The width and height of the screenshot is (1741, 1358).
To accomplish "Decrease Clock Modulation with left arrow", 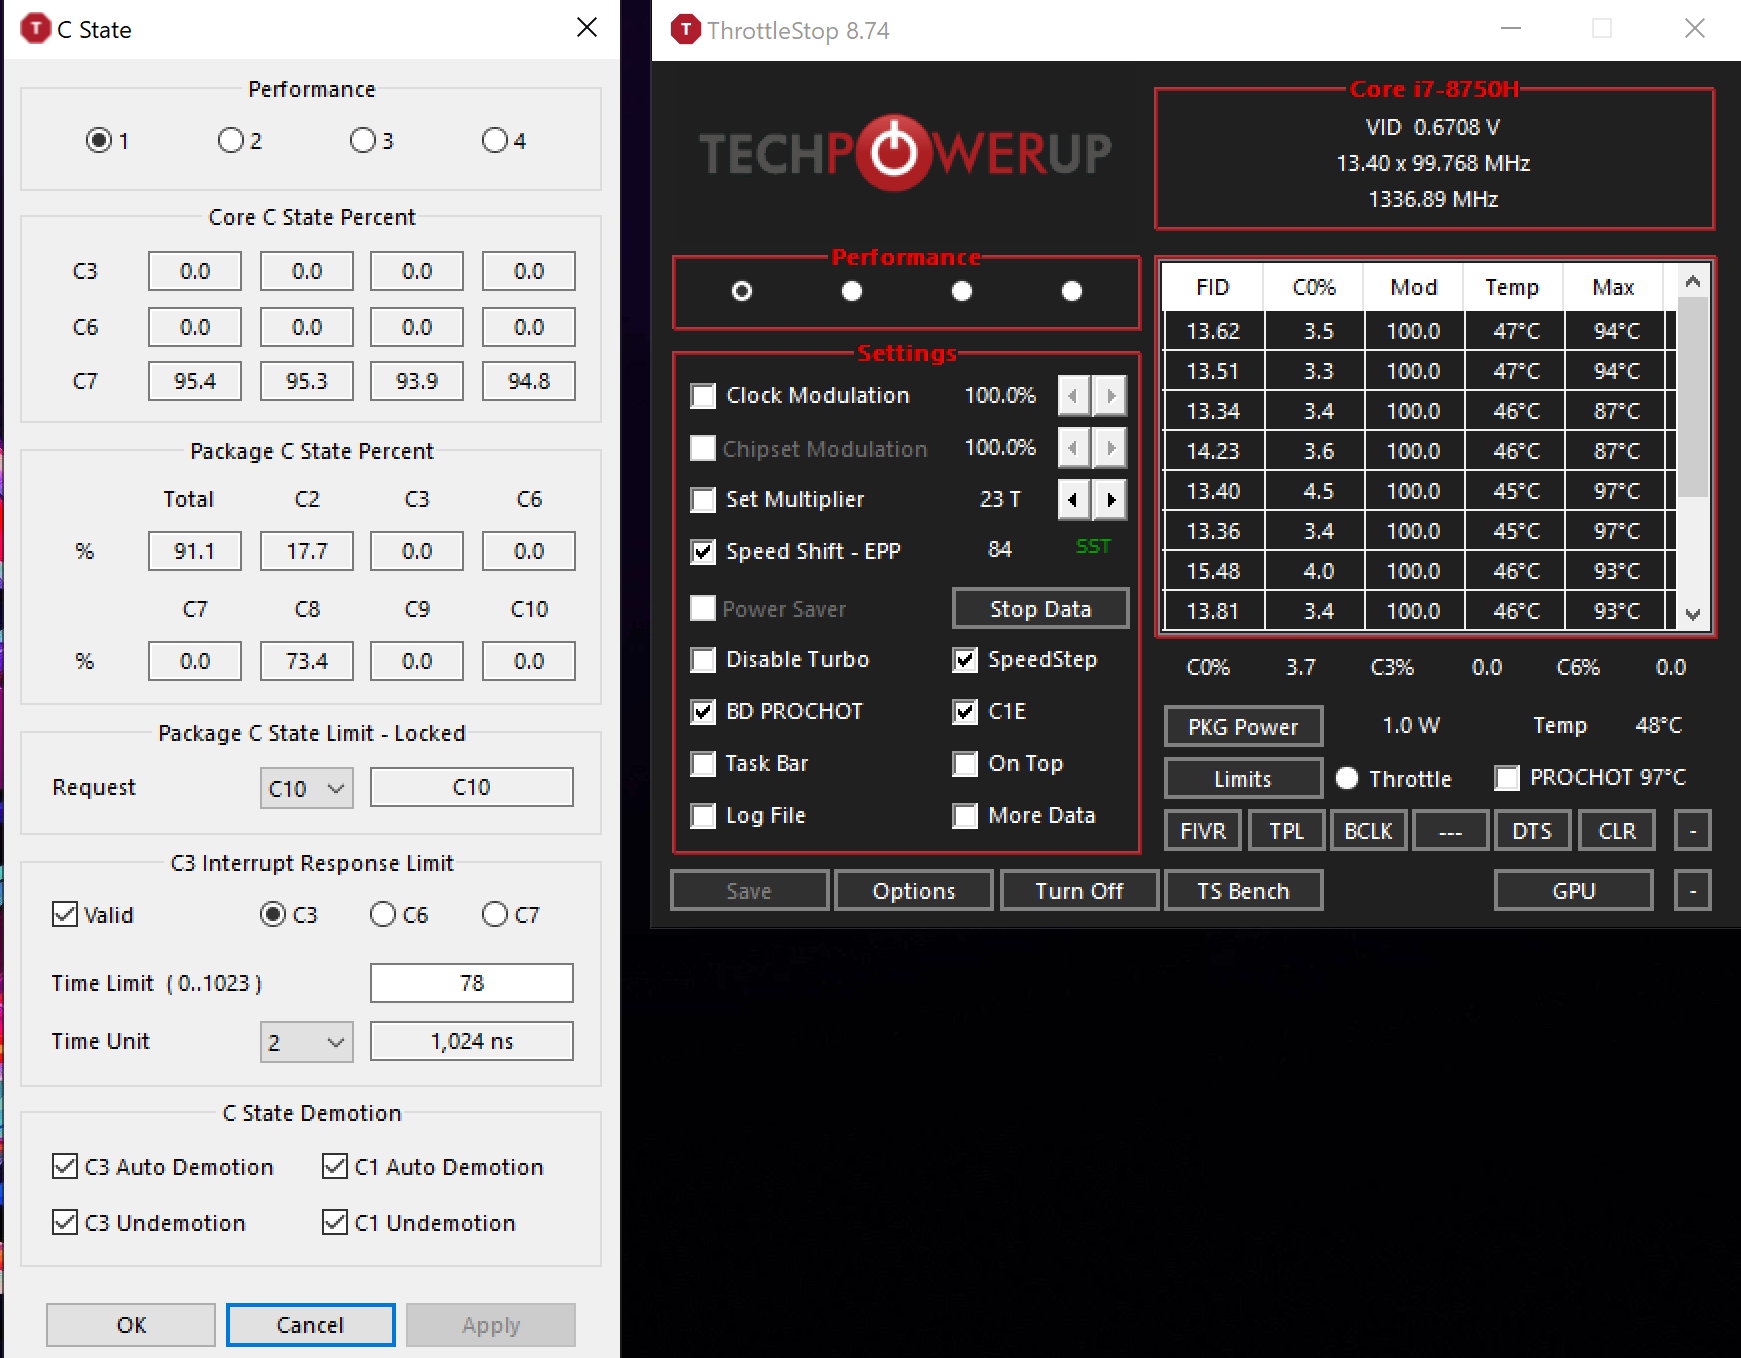I will pos(1074,396).
